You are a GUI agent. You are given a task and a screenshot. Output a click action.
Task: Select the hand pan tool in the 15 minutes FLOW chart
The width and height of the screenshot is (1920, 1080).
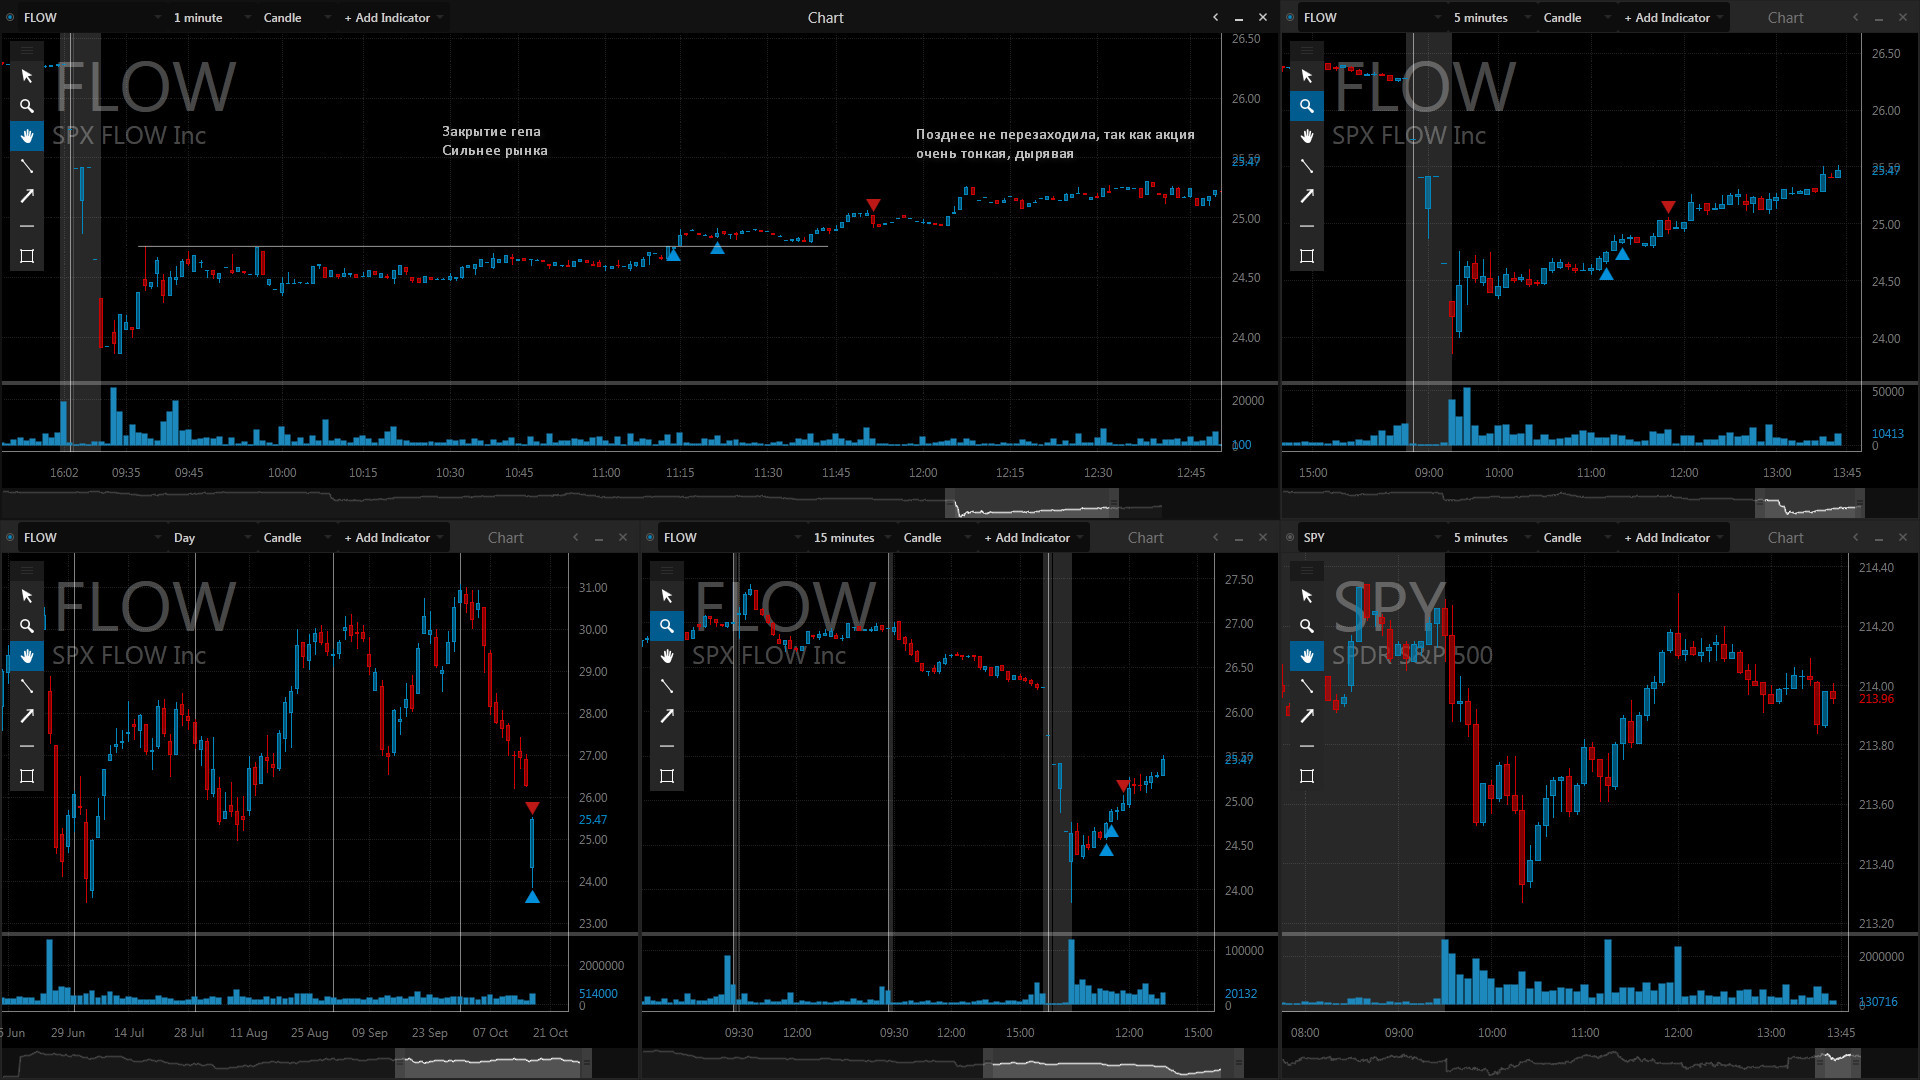tap(667, 656)
